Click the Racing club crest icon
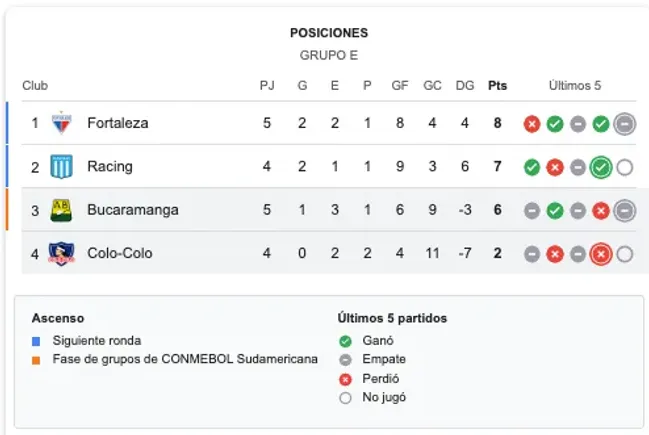This screenshot has width=649, height=435. (x=61, y=166)
